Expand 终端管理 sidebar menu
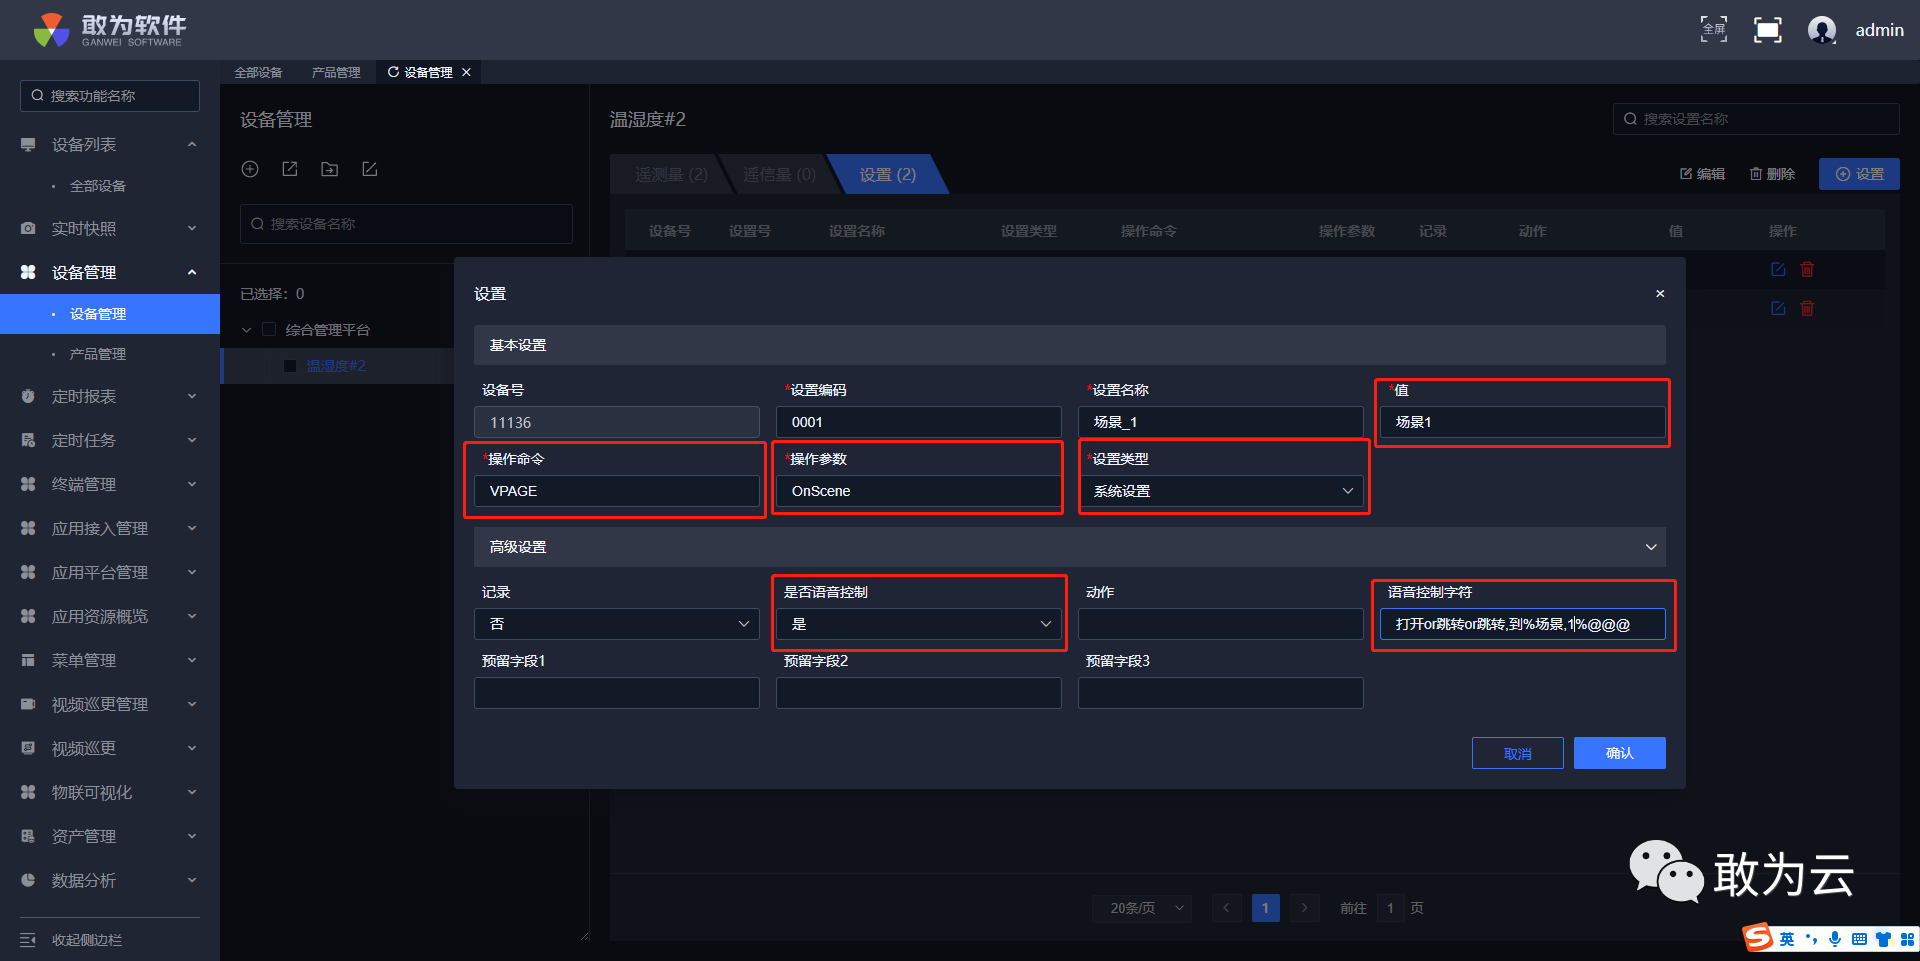The height and width of the screenshot is (961, 1920). [192, 485]
